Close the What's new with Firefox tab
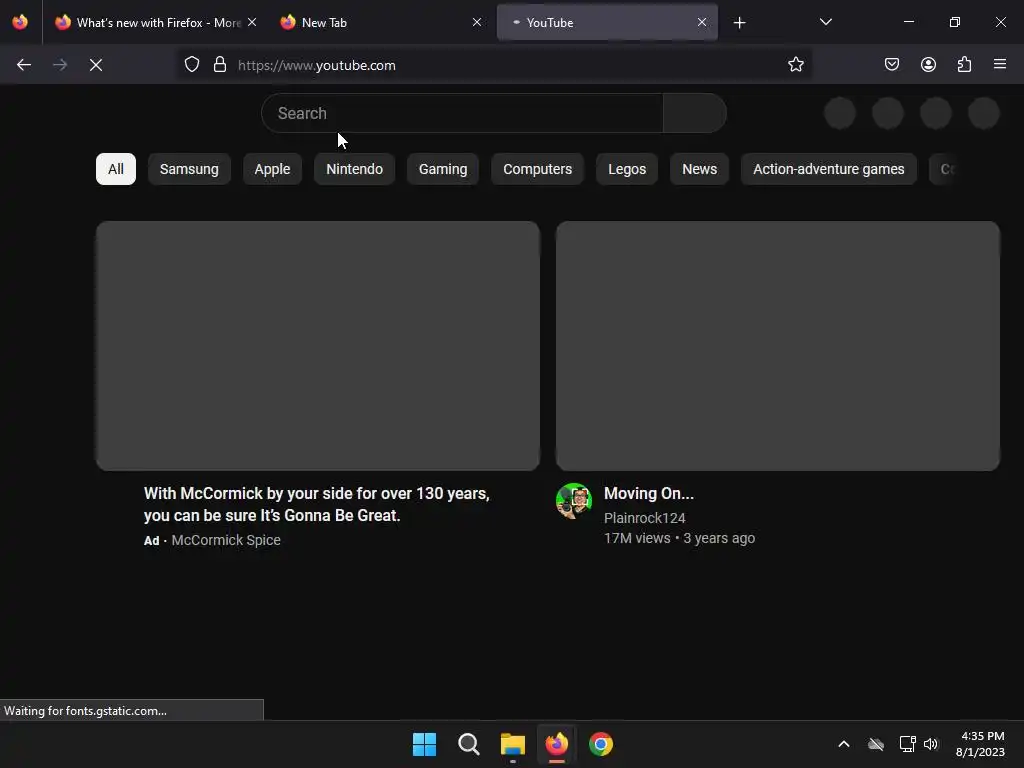 [252, 22]
